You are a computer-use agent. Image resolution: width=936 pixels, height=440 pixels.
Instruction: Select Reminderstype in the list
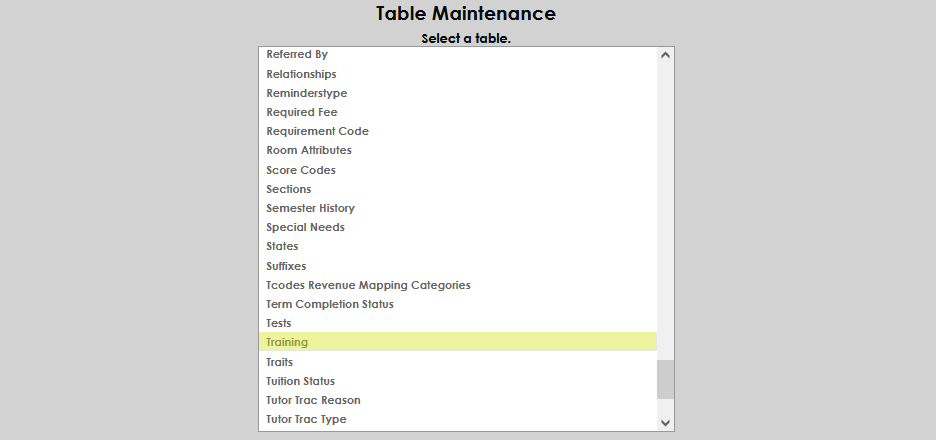point(306,93)
